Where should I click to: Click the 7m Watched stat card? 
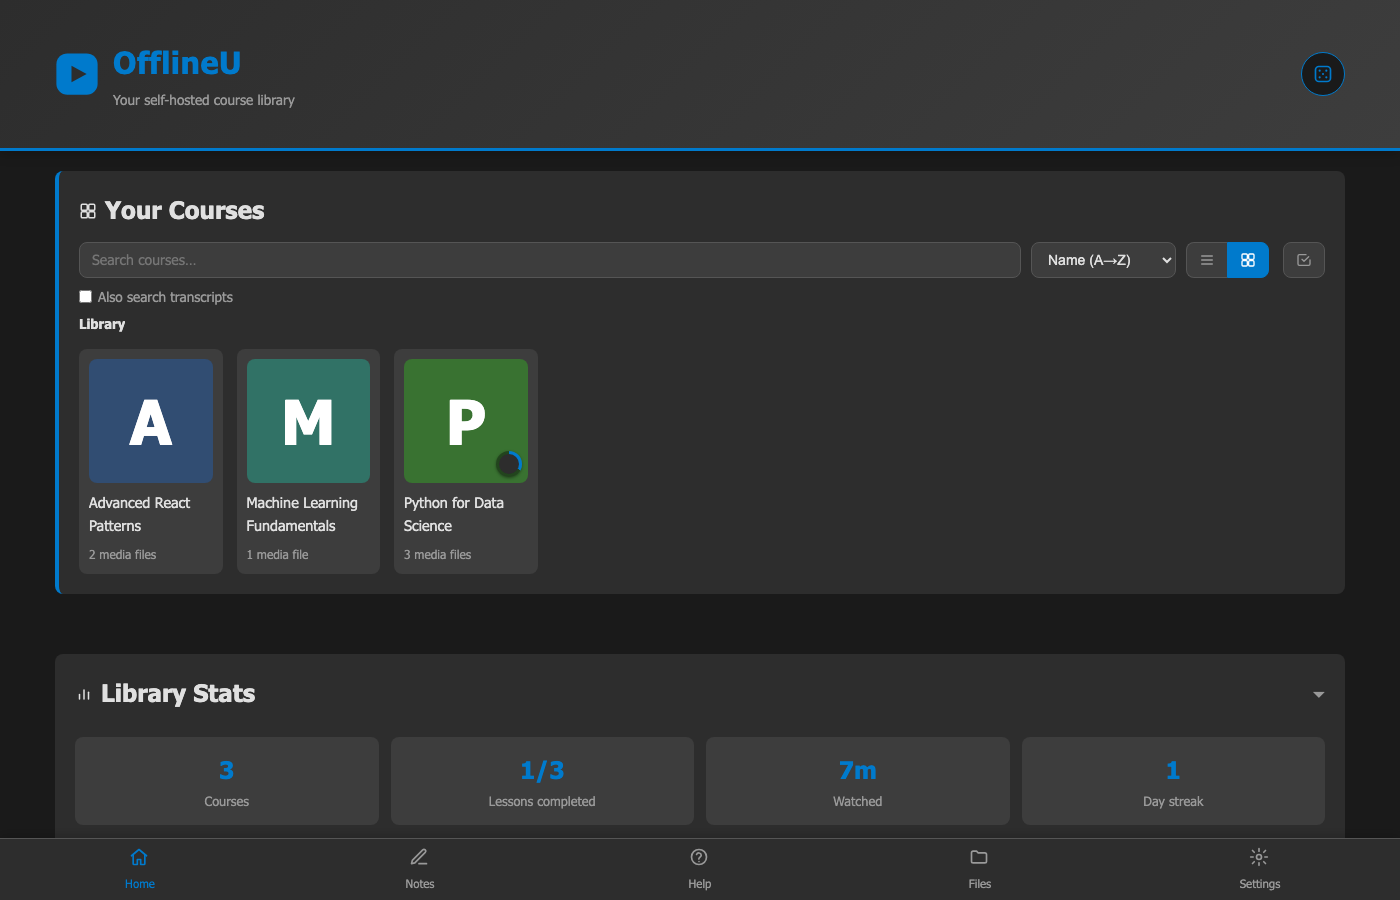click(858, 781)
